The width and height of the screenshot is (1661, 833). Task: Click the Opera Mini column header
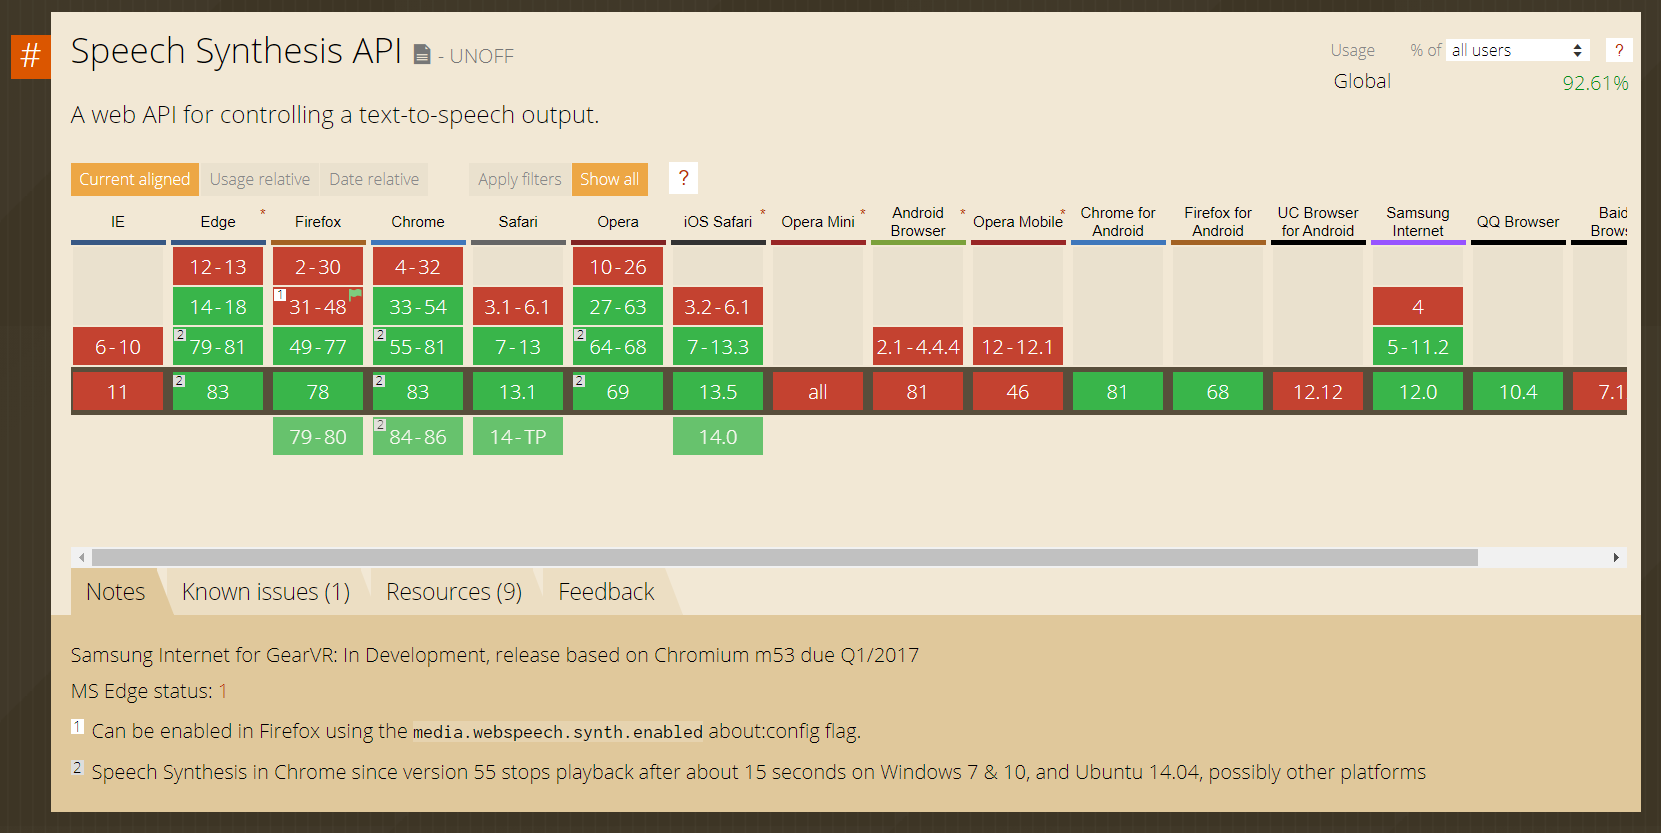tap(818, 222)
